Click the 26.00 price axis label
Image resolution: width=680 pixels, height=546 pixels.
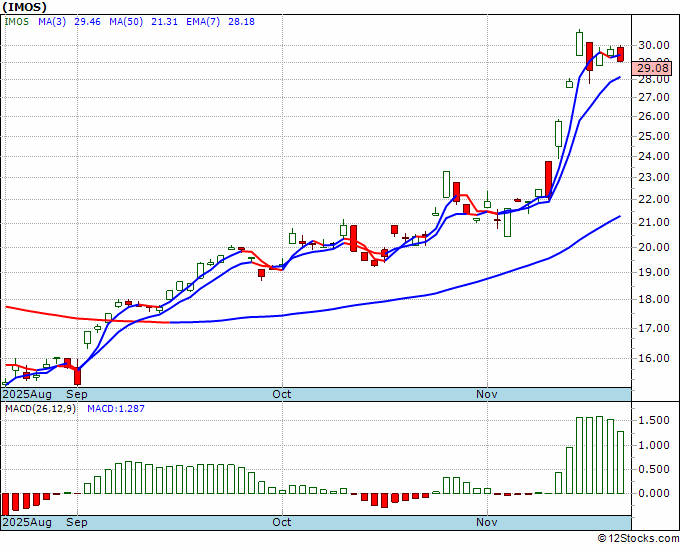[653, 116]
